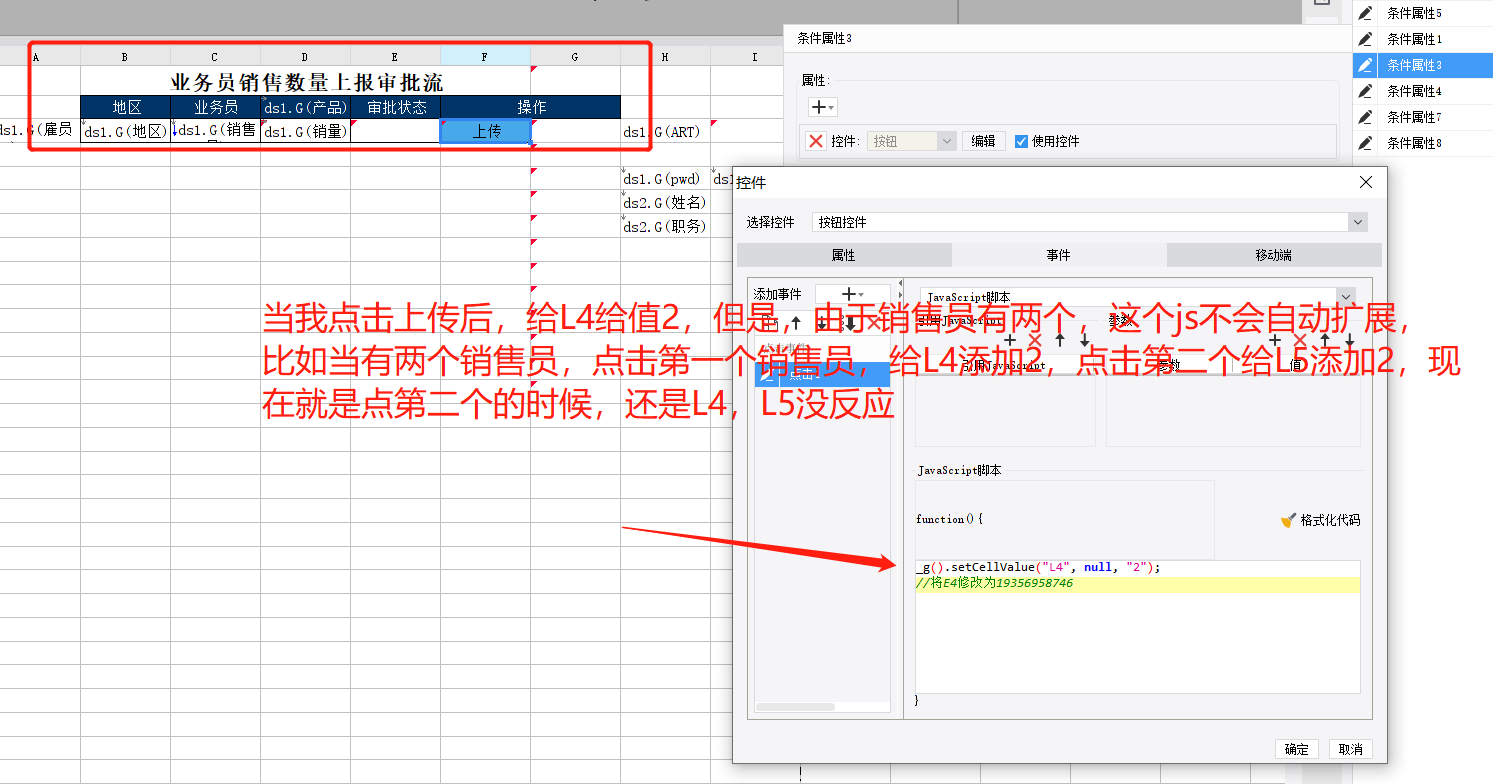This screenshot has height=784, width=1493.
Task: Expand event list with right splitter arrow
Action: 898,297
